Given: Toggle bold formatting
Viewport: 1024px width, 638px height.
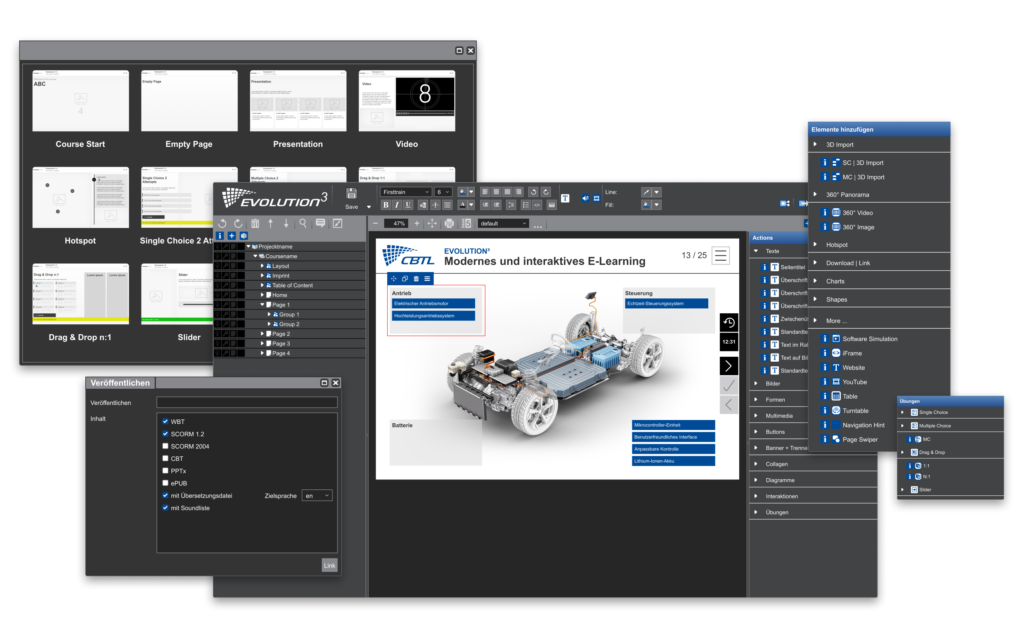Looking at the screenshot, I should [x=385, y=205].
